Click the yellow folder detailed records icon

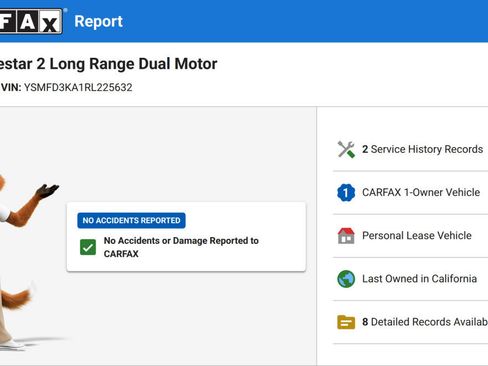click(346, 322)
